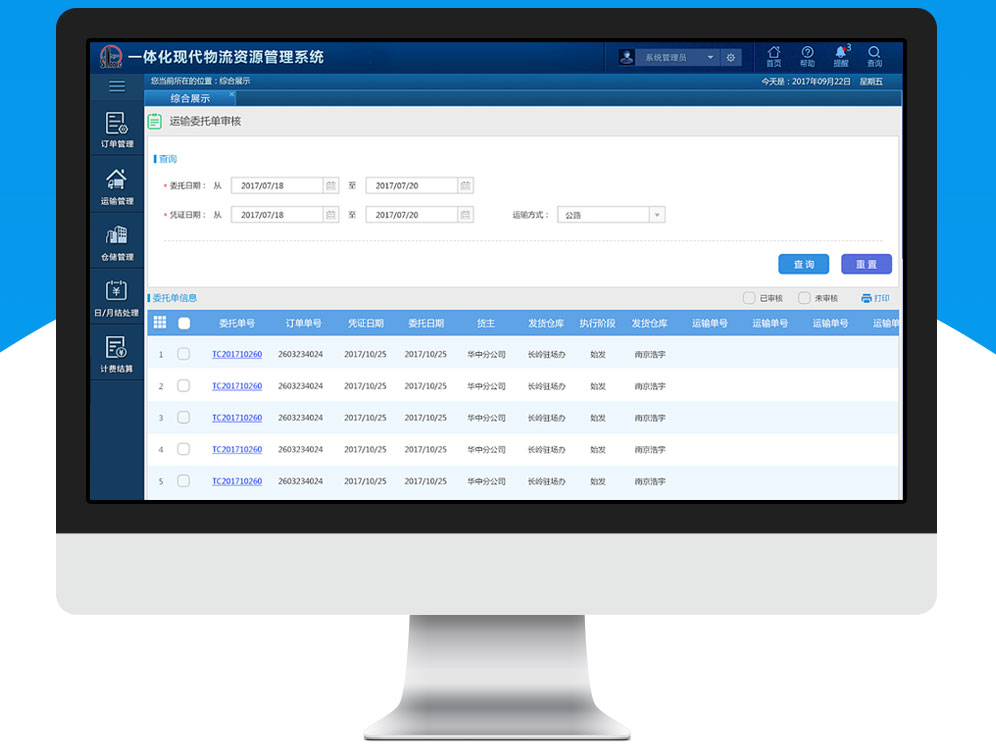This screenshot has width=996, height=750.
Task: Click the date text 2017年09月22日
Action: pyautogui.click(x=821, y=81)
